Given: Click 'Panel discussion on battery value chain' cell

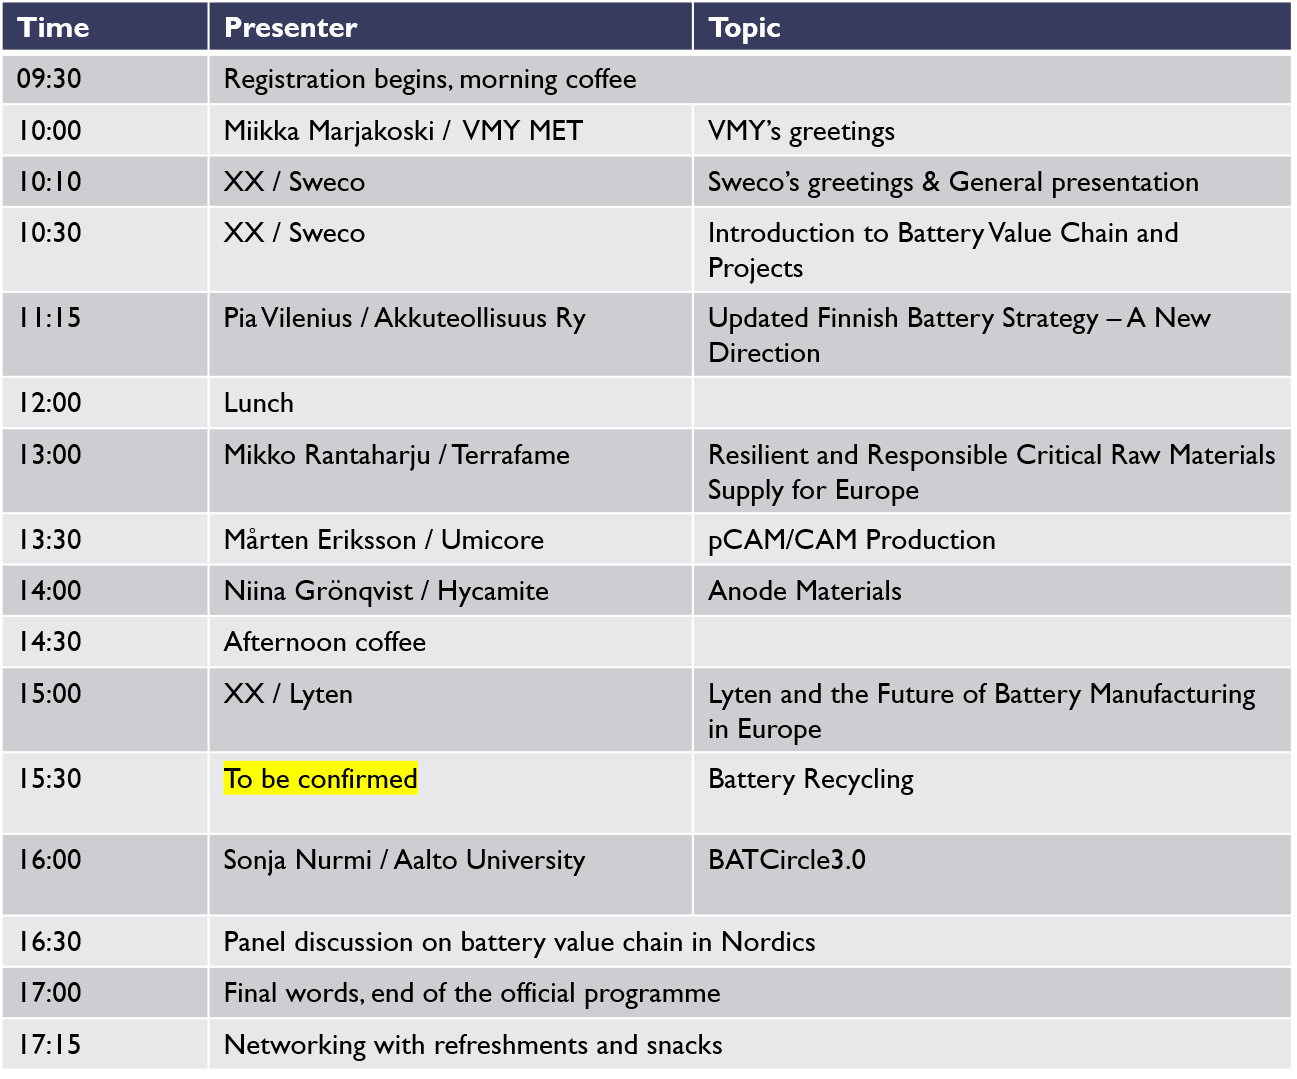Looking at the screenshot, I should tap(750, 942).
